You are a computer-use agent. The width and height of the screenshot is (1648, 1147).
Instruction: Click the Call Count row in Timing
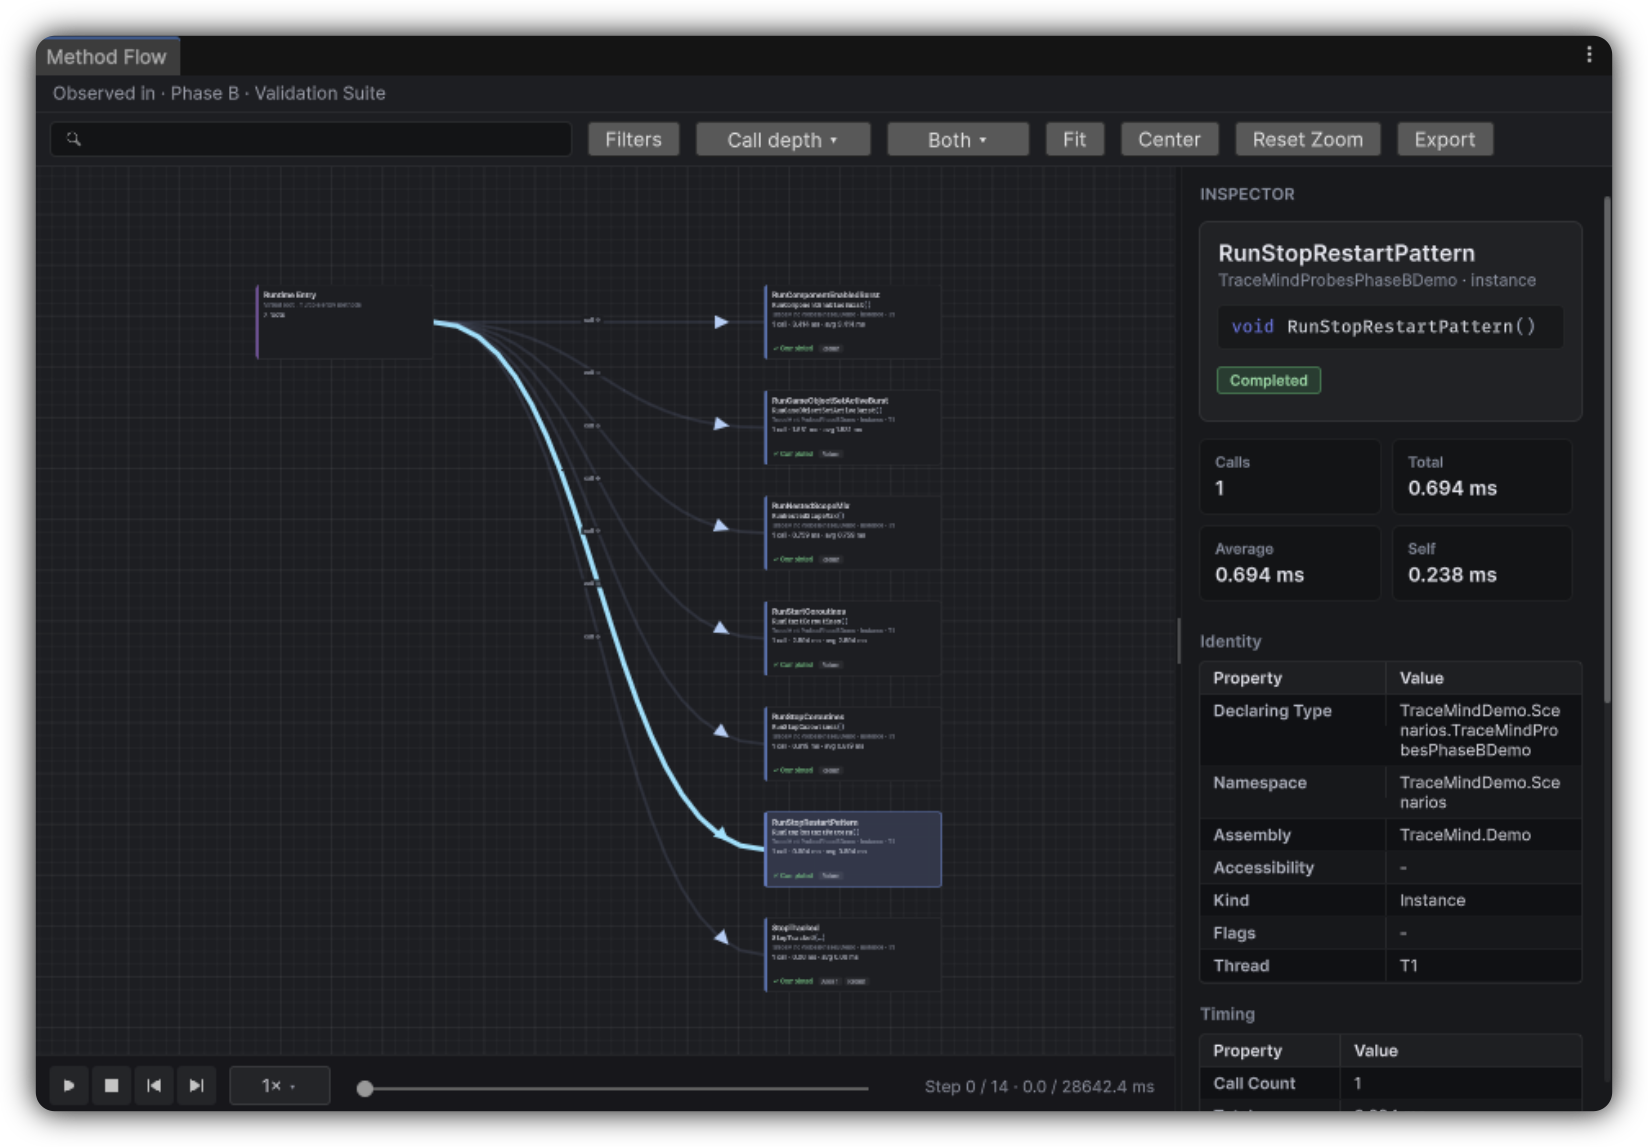coord(1390,1083)
